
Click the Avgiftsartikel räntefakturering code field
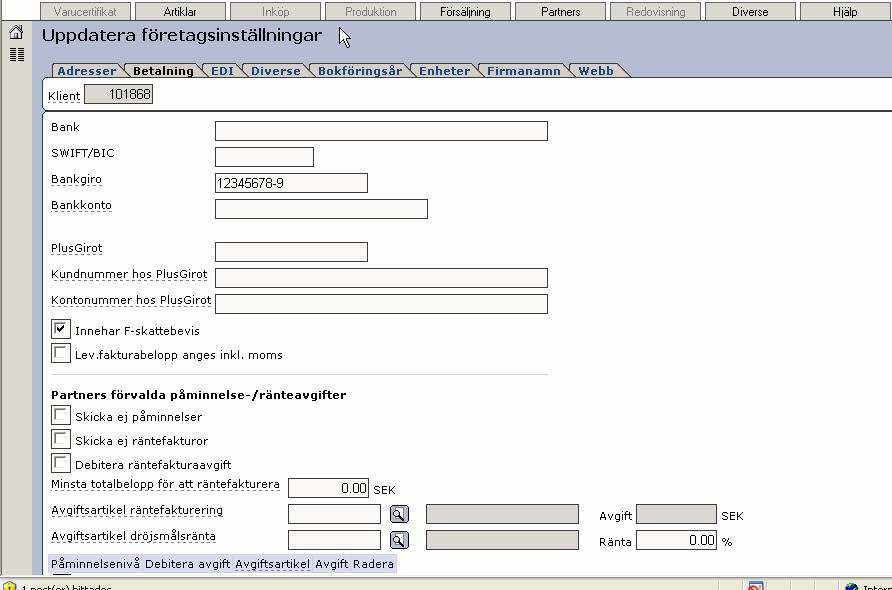click(x=334, y=514)
